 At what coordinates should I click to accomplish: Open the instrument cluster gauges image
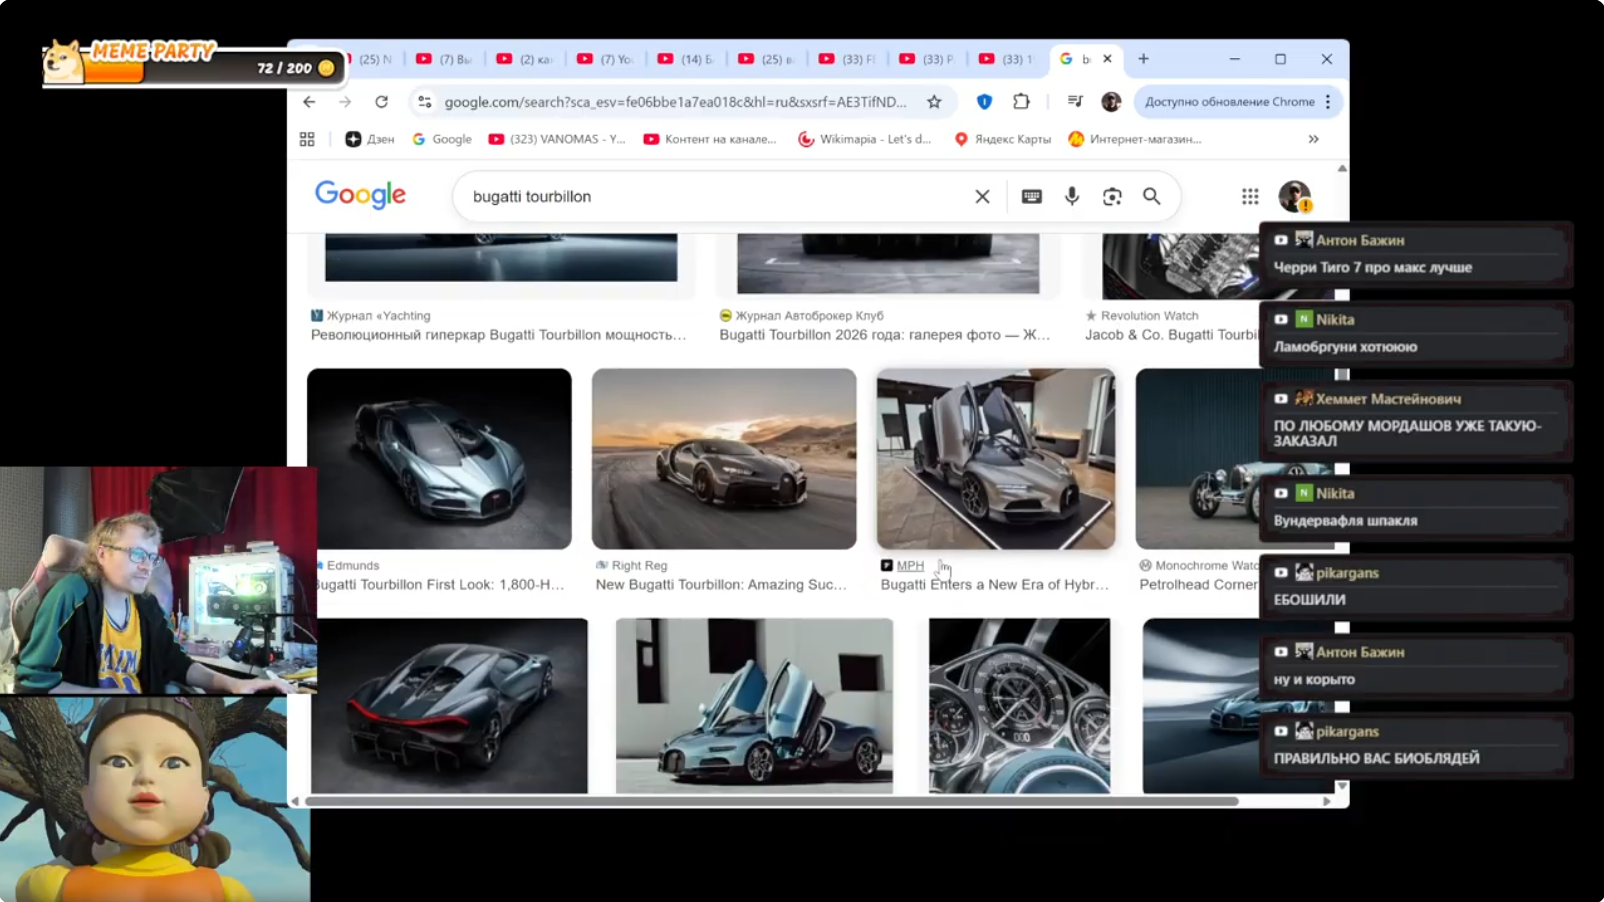coord(1019,706)
